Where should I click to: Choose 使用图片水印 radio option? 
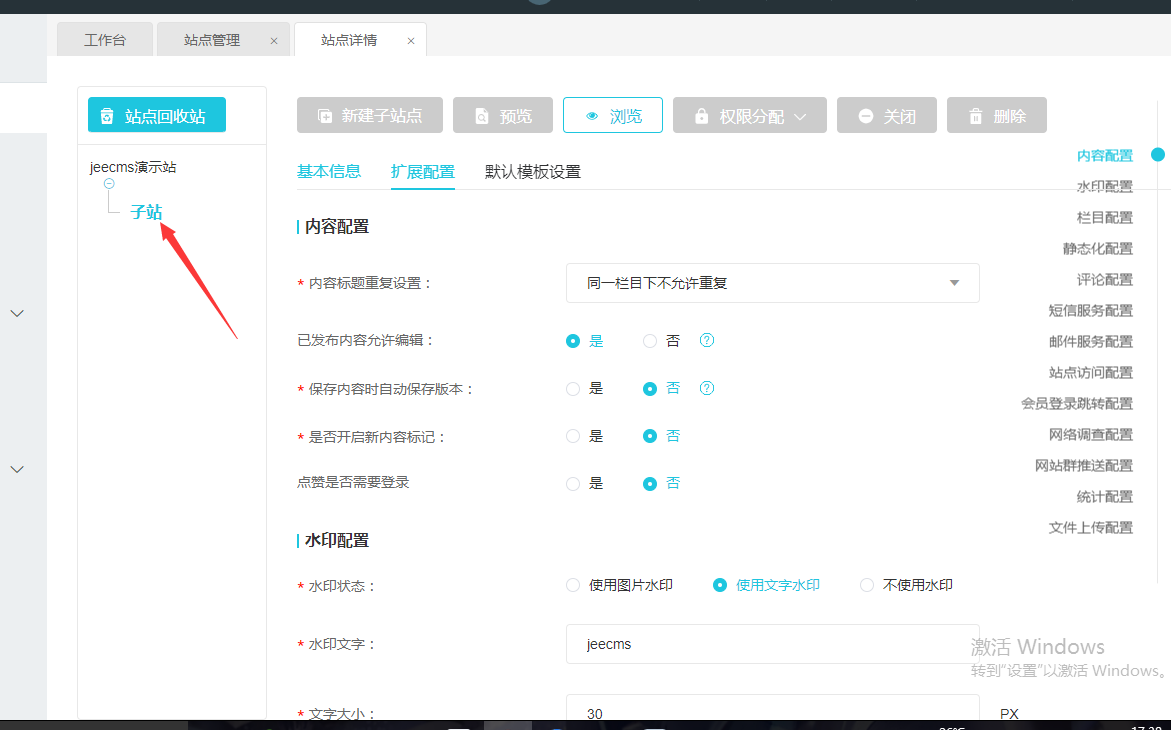click(573, 585)
